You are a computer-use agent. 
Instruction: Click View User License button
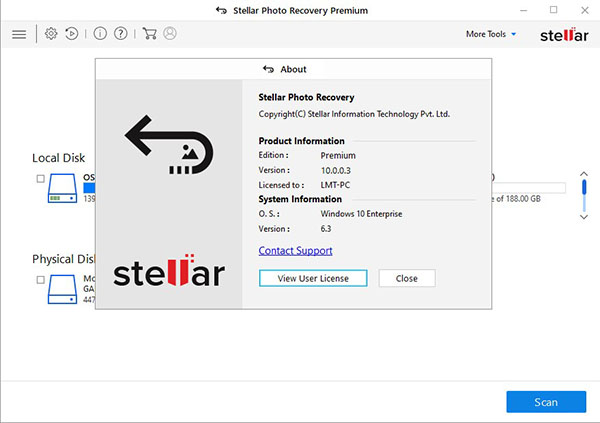coord(313,278)
